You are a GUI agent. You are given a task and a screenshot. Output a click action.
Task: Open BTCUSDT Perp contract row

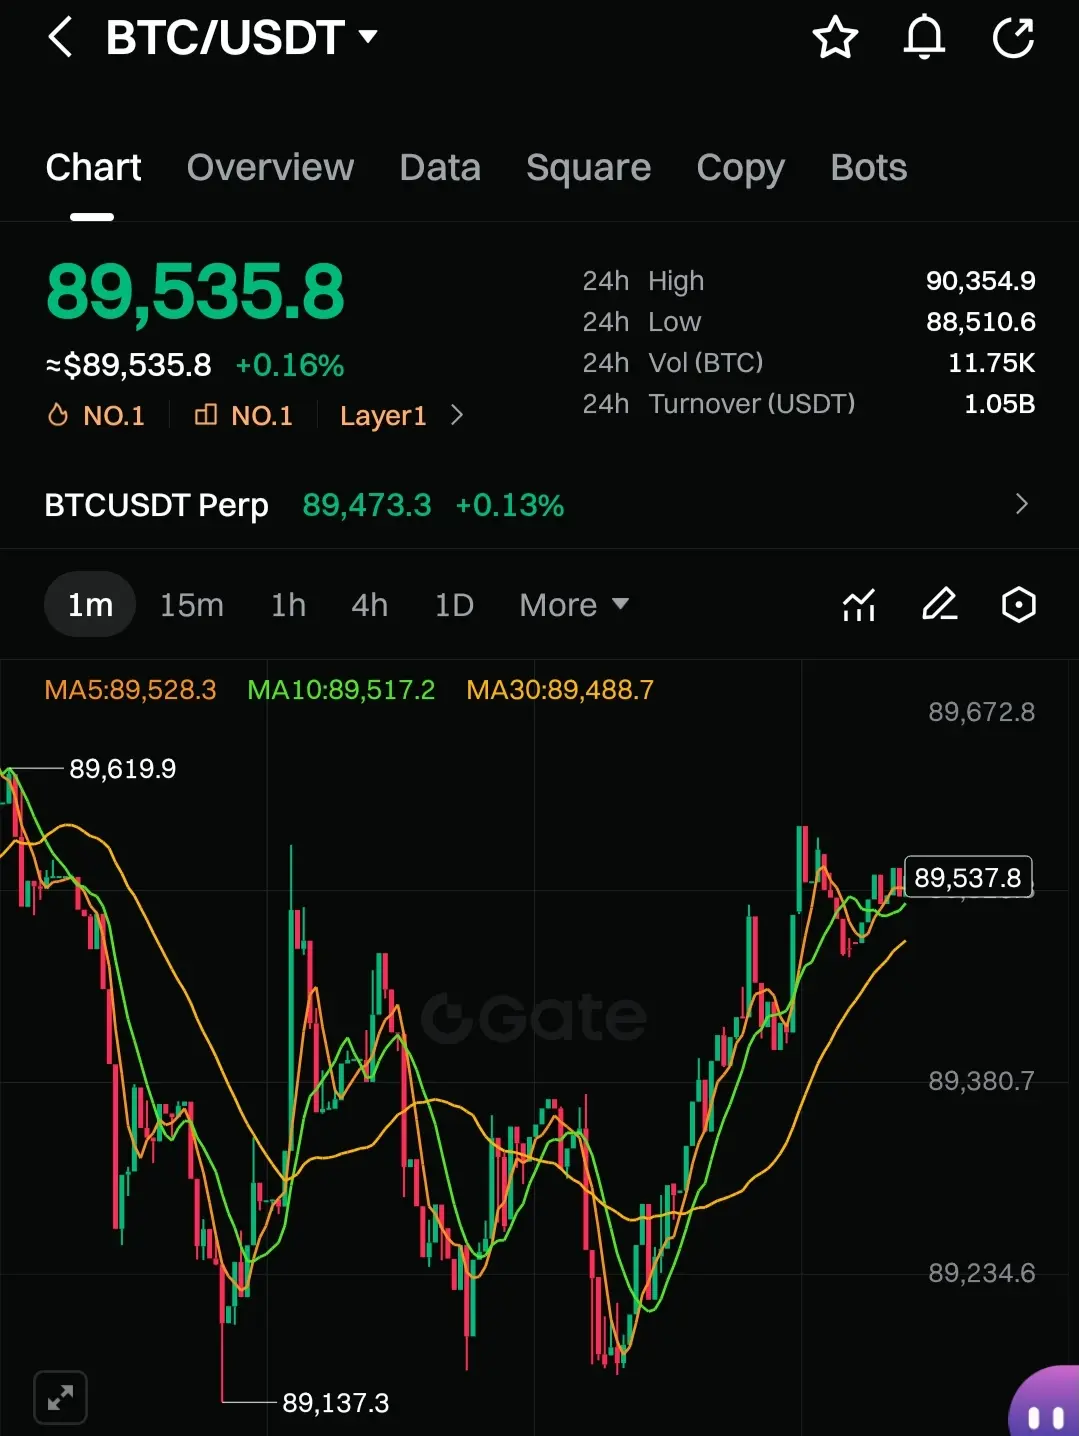point(539,505)
